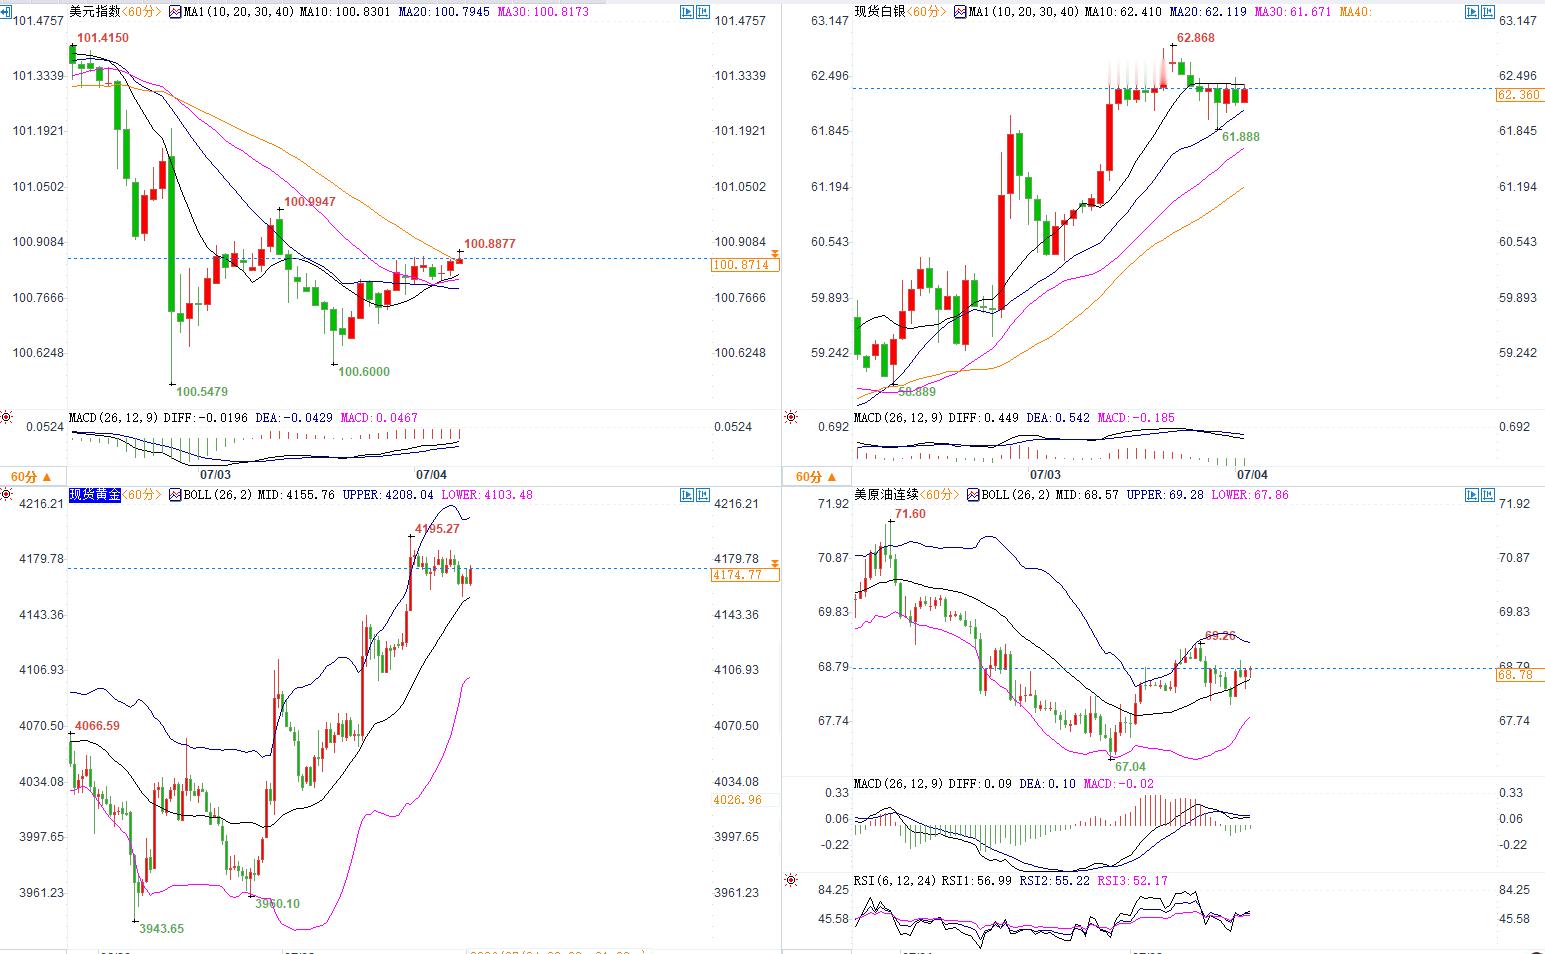This screenshot has height=954, width=1545.
Task: Click the 3943.65 low label on gold chart
Action: [162, 929]
